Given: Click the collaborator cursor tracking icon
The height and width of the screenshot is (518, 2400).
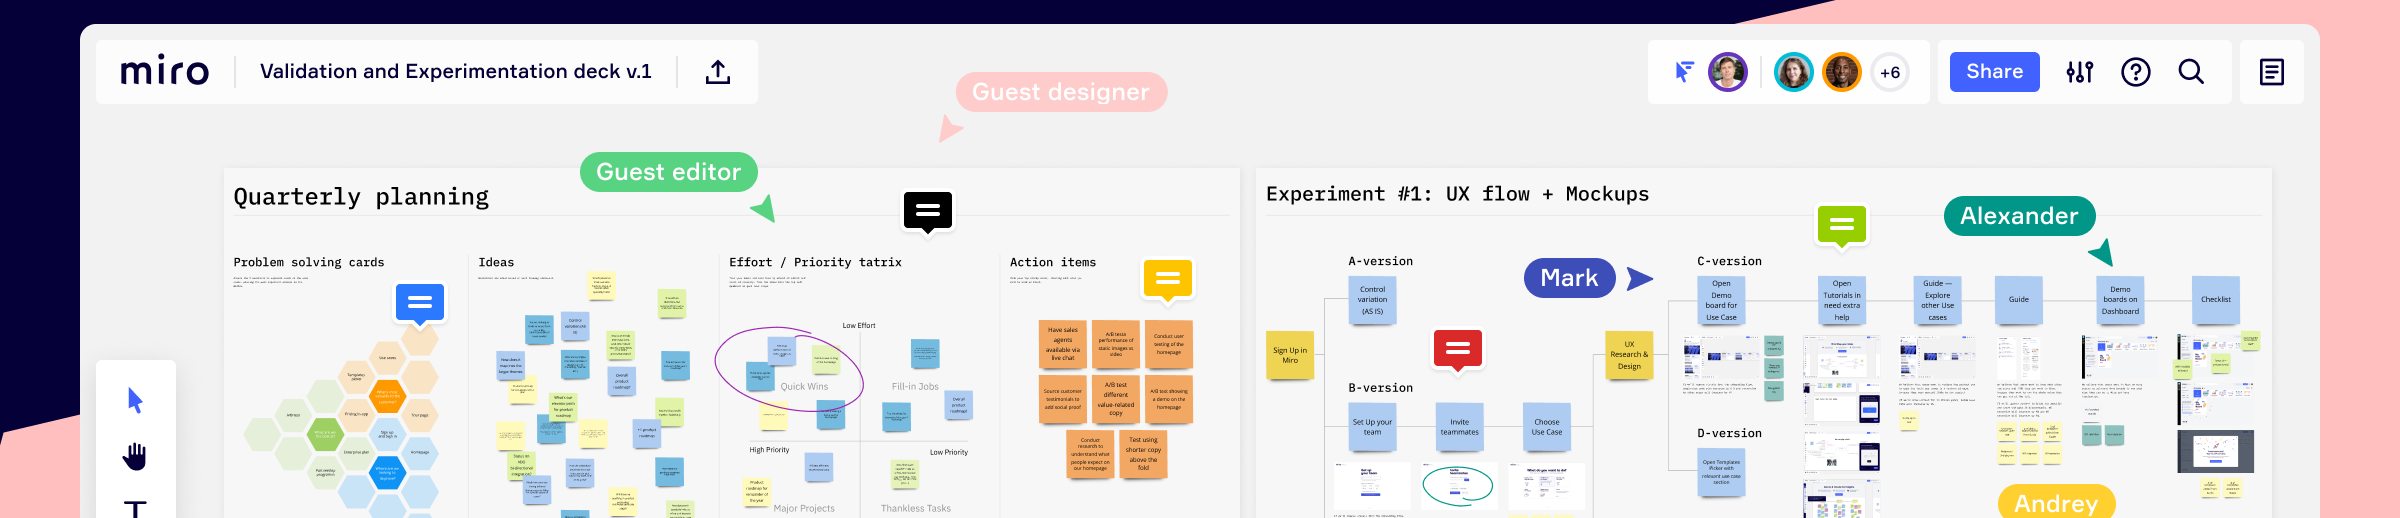Looking at the screenshot, I should coord(1684,72).
